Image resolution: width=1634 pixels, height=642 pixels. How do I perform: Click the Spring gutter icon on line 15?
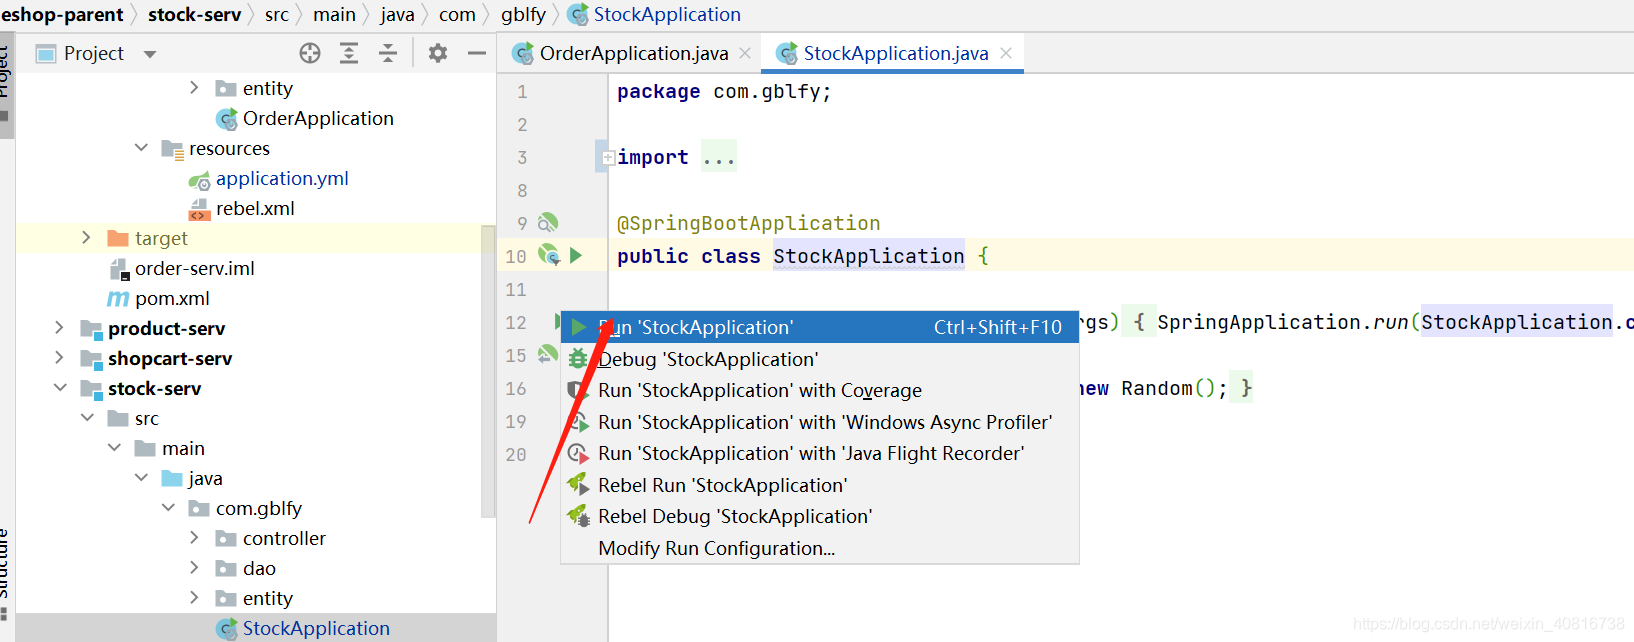pos(547,354)
